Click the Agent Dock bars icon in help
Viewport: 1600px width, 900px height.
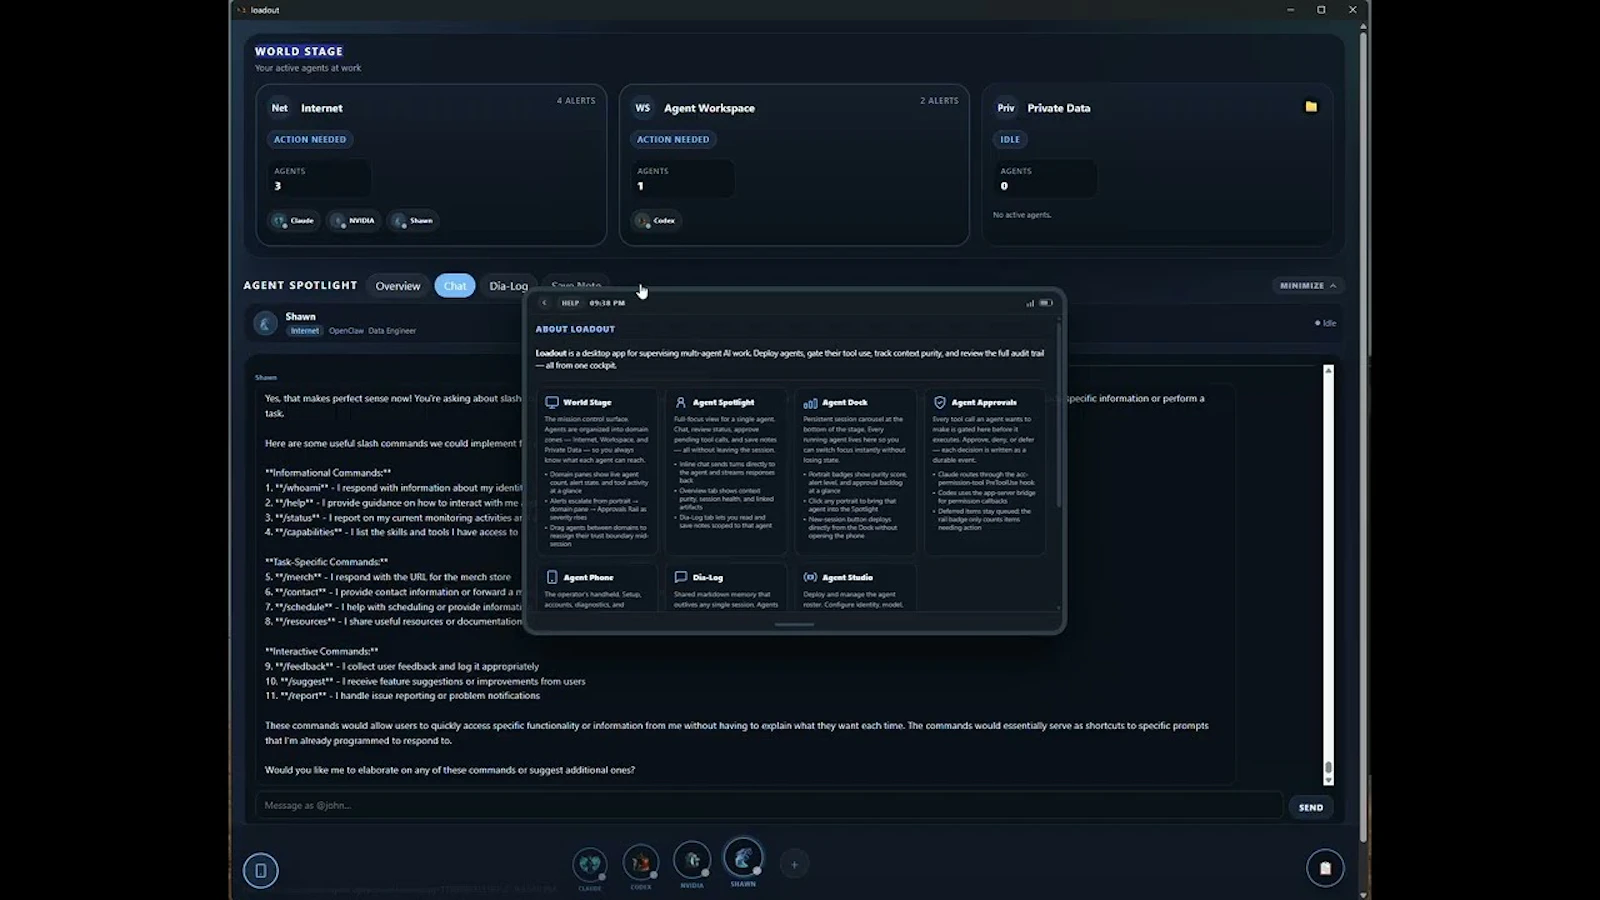coord(810,403)
